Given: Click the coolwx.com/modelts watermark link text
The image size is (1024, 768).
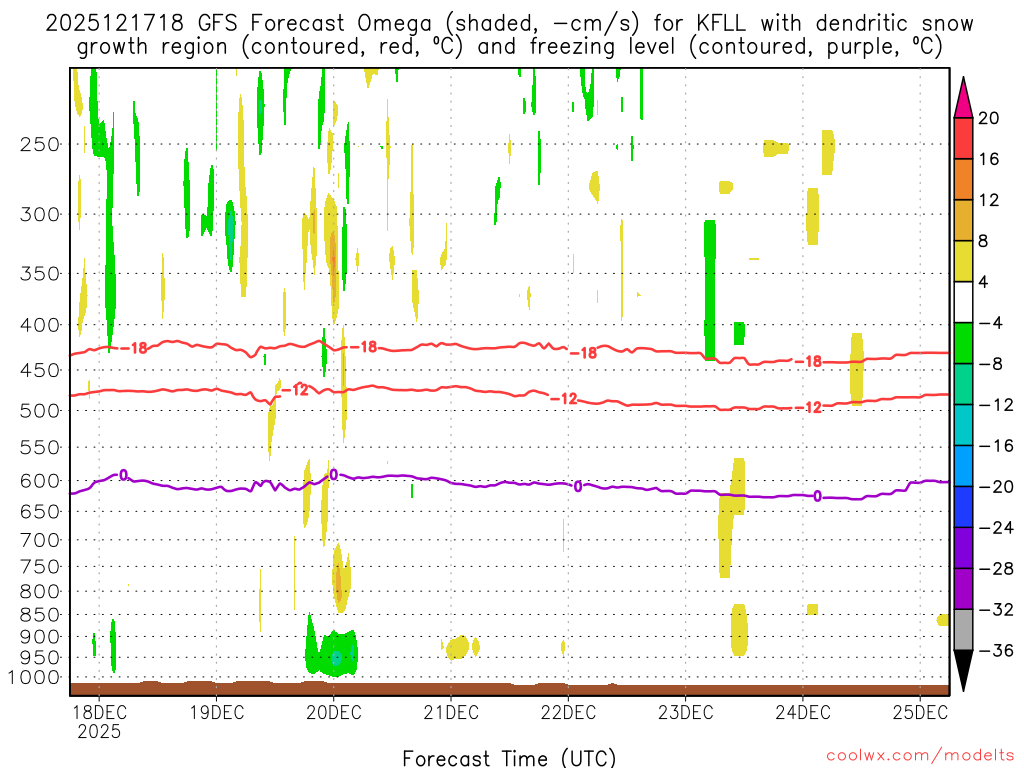Looking at the screenshot, I should [x=920, y=756].
